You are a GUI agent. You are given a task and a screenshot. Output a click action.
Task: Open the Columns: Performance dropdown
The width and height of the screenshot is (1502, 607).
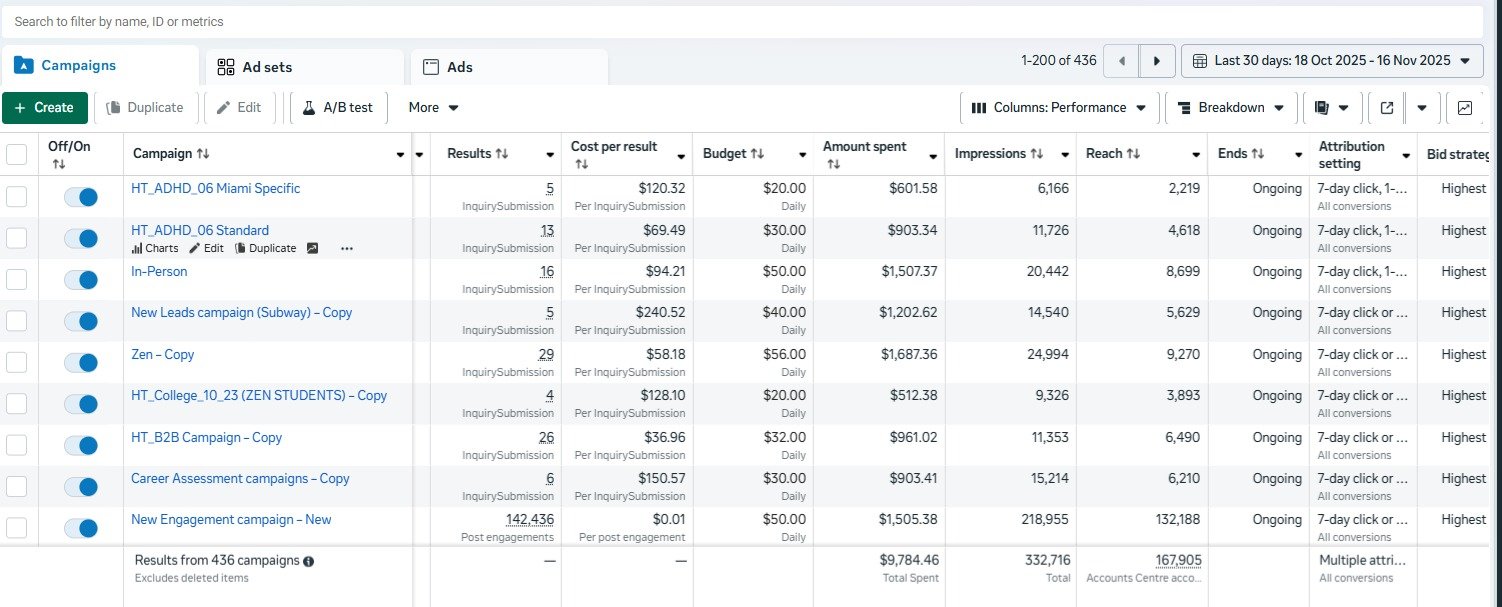pos(1059,108)
